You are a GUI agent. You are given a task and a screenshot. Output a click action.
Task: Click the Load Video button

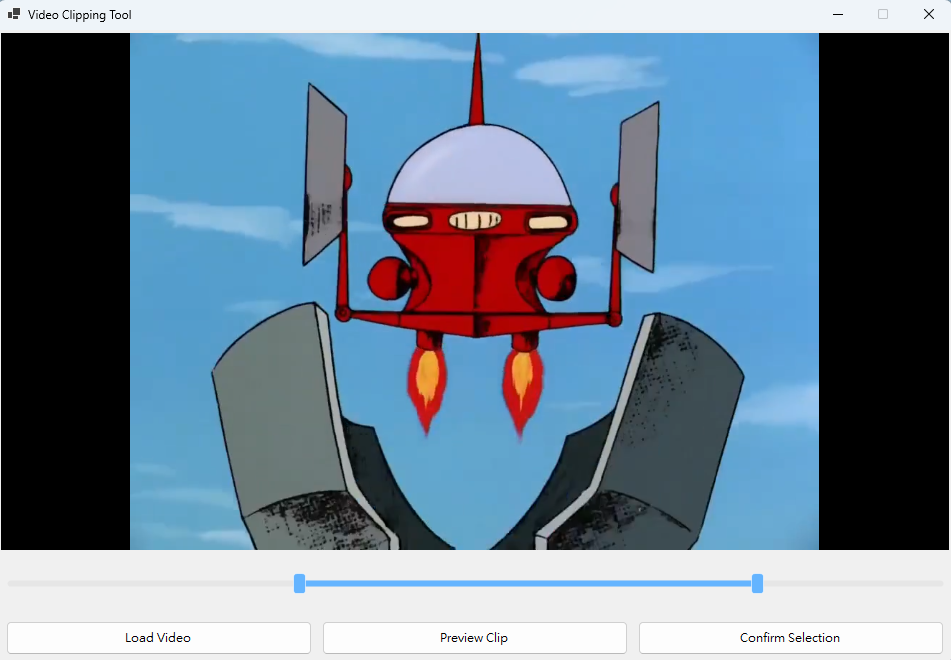pos(158,638)
